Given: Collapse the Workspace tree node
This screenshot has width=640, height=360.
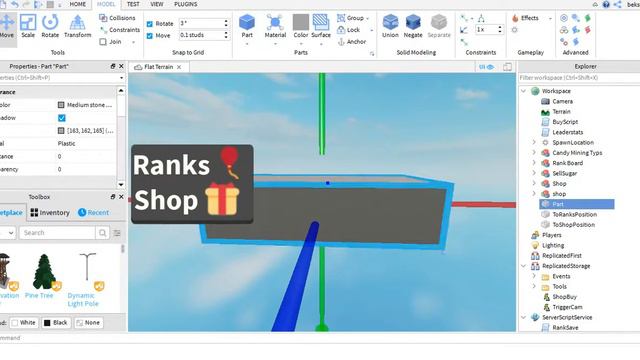Looking at the screenshot, I should pos(524,91).
